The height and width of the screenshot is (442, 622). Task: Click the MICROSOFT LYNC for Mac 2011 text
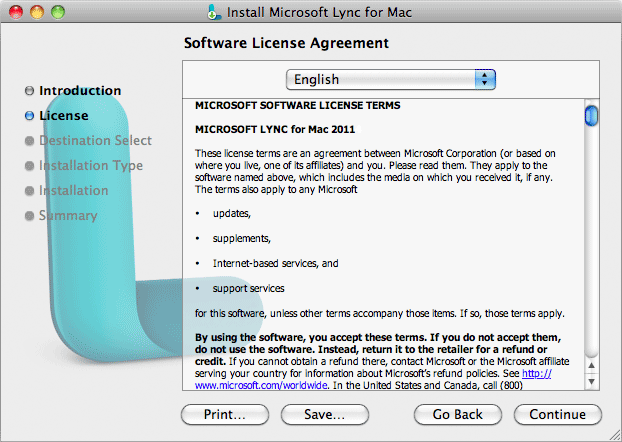coord(275,129)
